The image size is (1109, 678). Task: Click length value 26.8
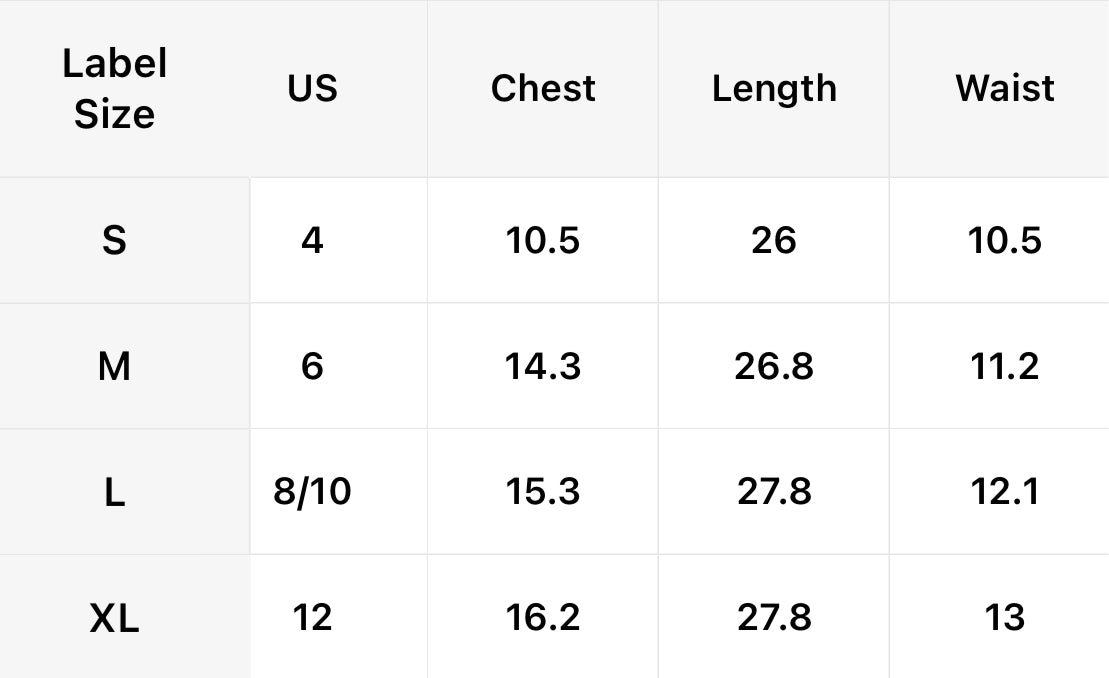pos(774,367)
